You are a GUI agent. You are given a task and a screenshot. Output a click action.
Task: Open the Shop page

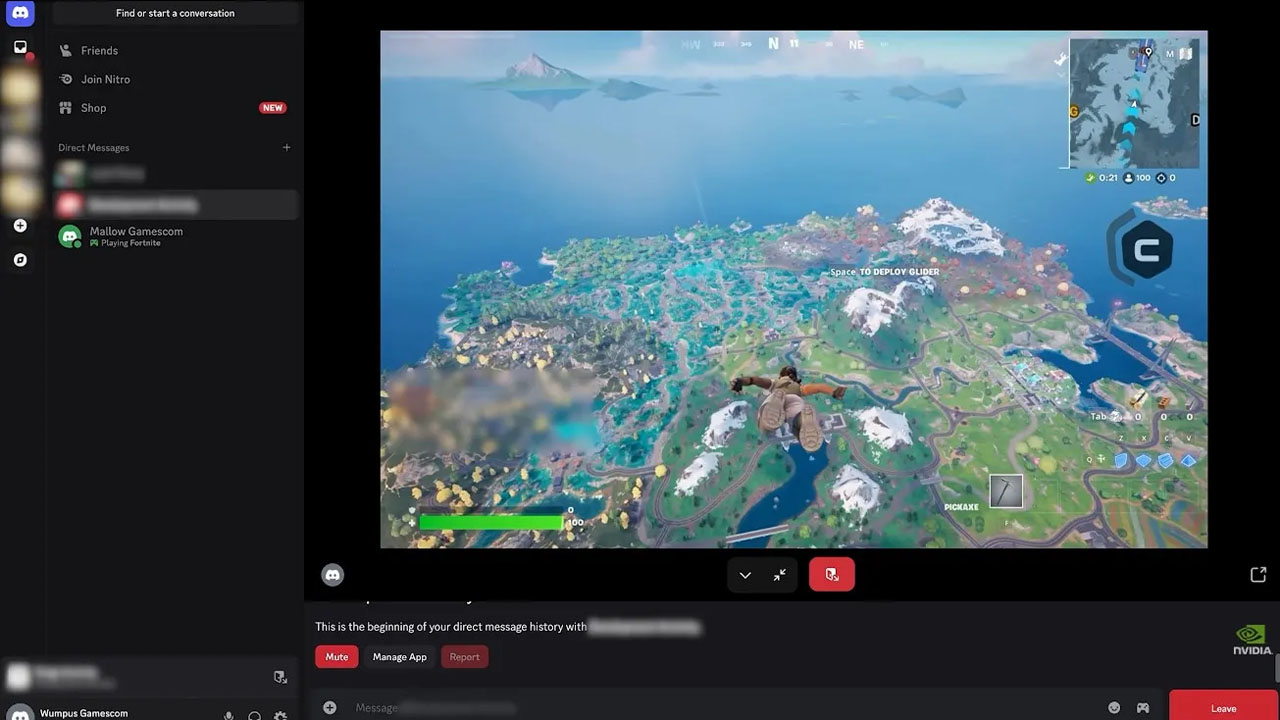(x=93, y=107)
